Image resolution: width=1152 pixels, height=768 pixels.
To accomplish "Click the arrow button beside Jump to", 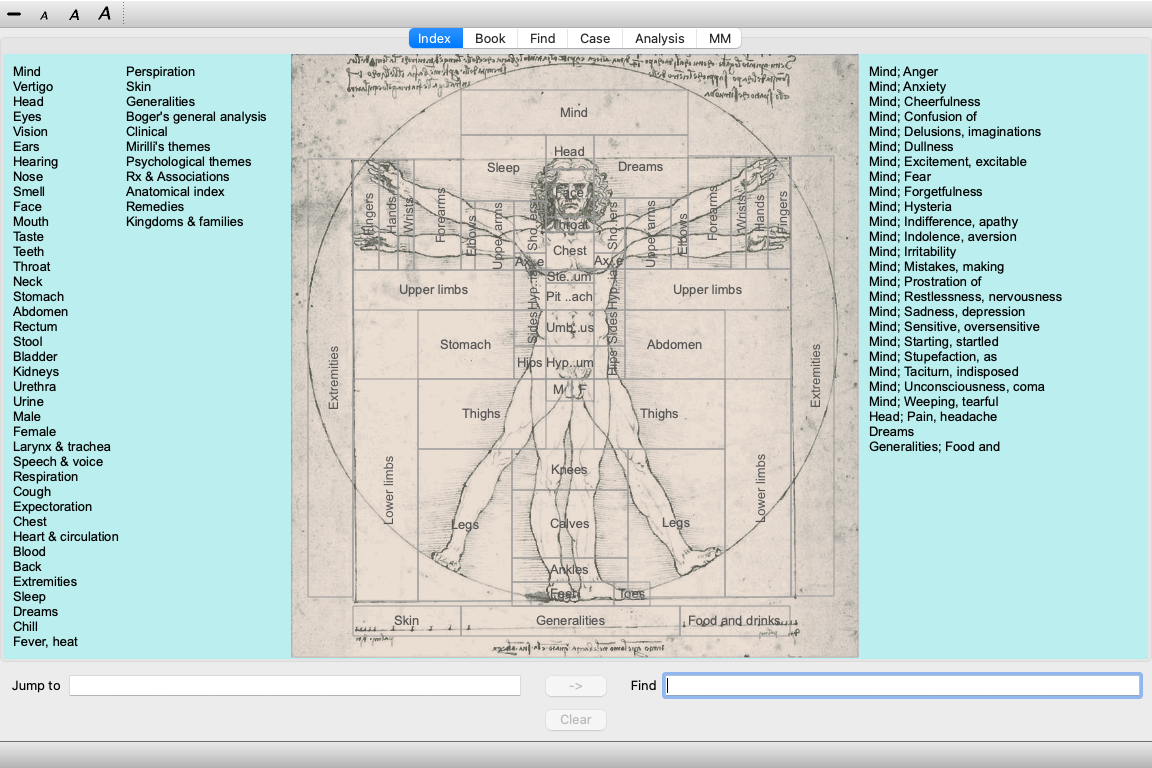I will [575, 686].
